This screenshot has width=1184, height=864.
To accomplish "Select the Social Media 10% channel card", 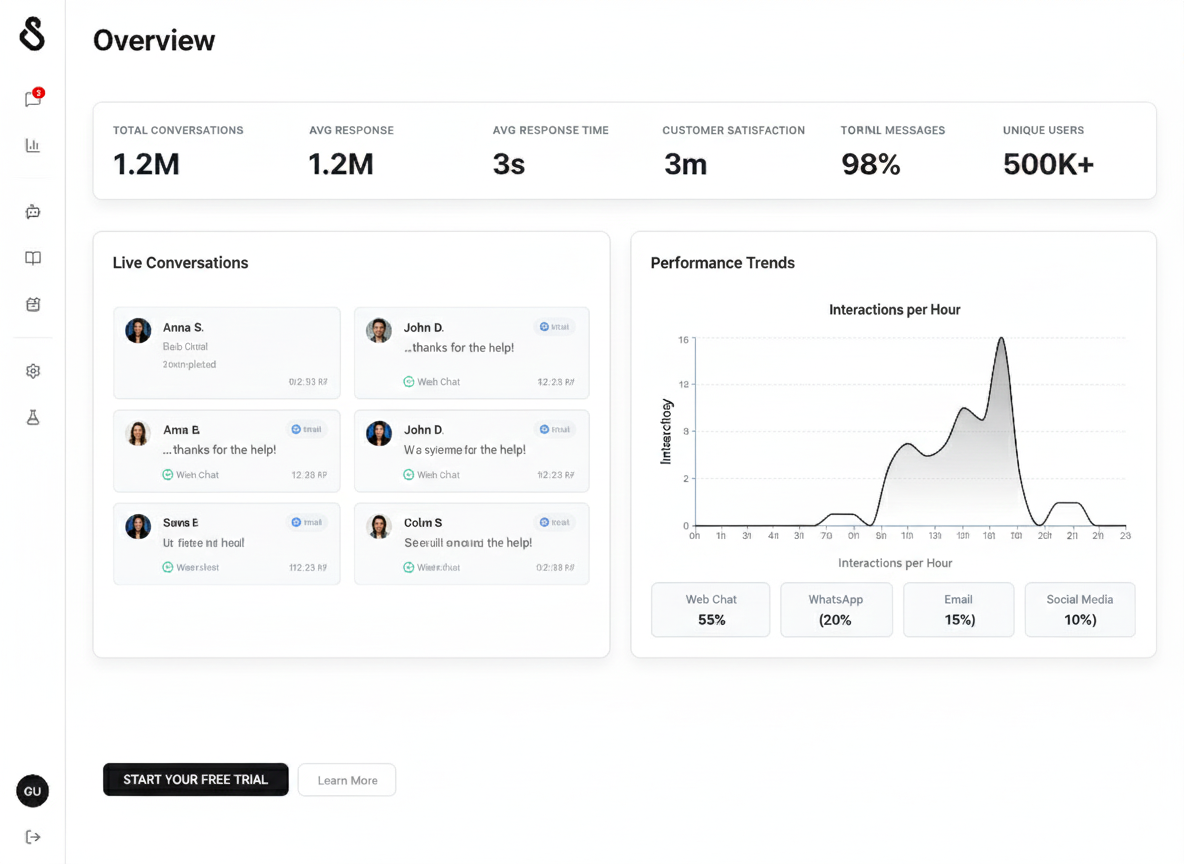I will point(1080,609).
